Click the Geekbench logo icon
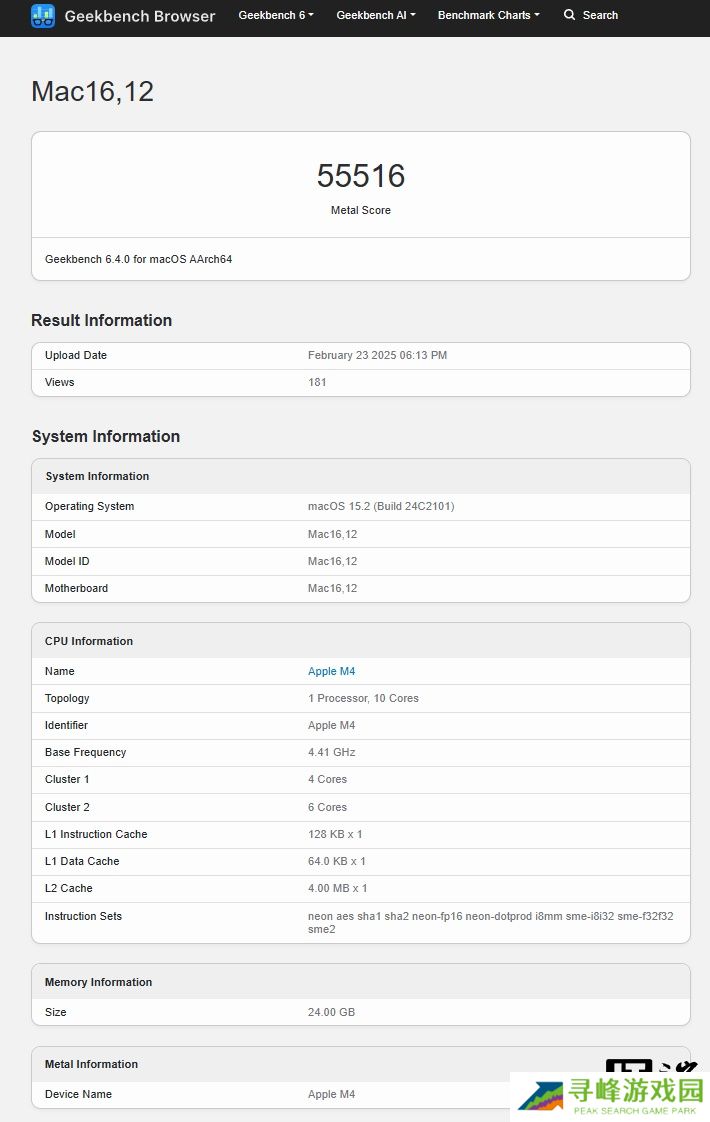This screenshot has width=710, height=1122. pos(43,16)
